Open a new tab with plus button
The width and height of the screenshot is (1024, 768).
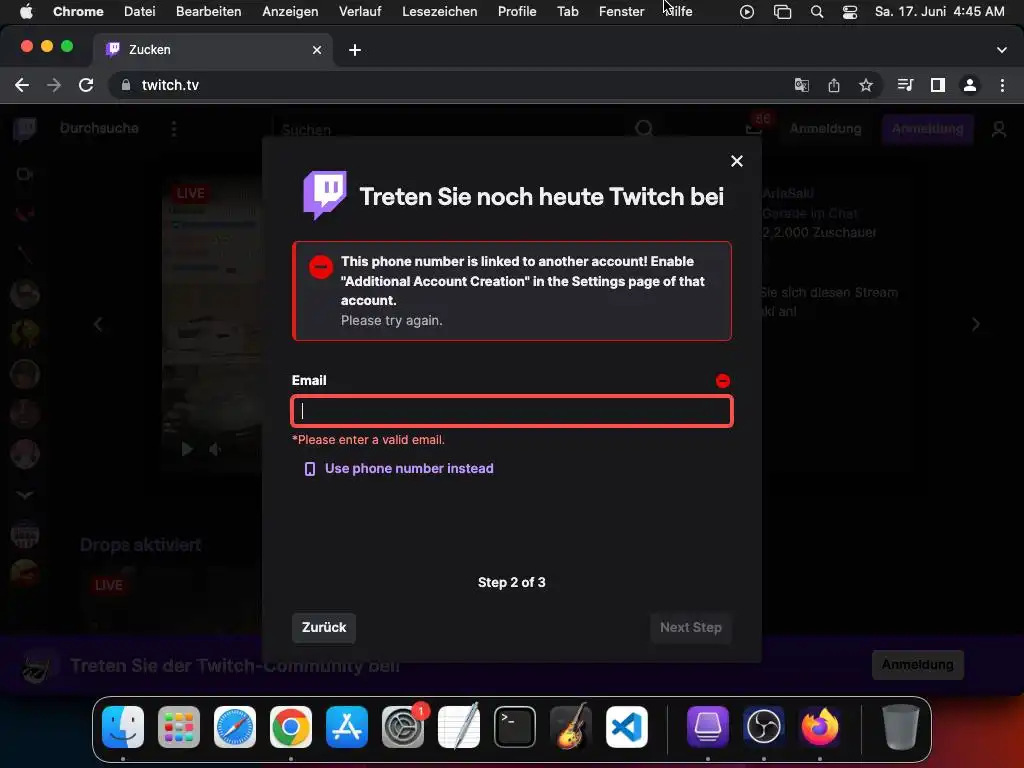point(355,50)
